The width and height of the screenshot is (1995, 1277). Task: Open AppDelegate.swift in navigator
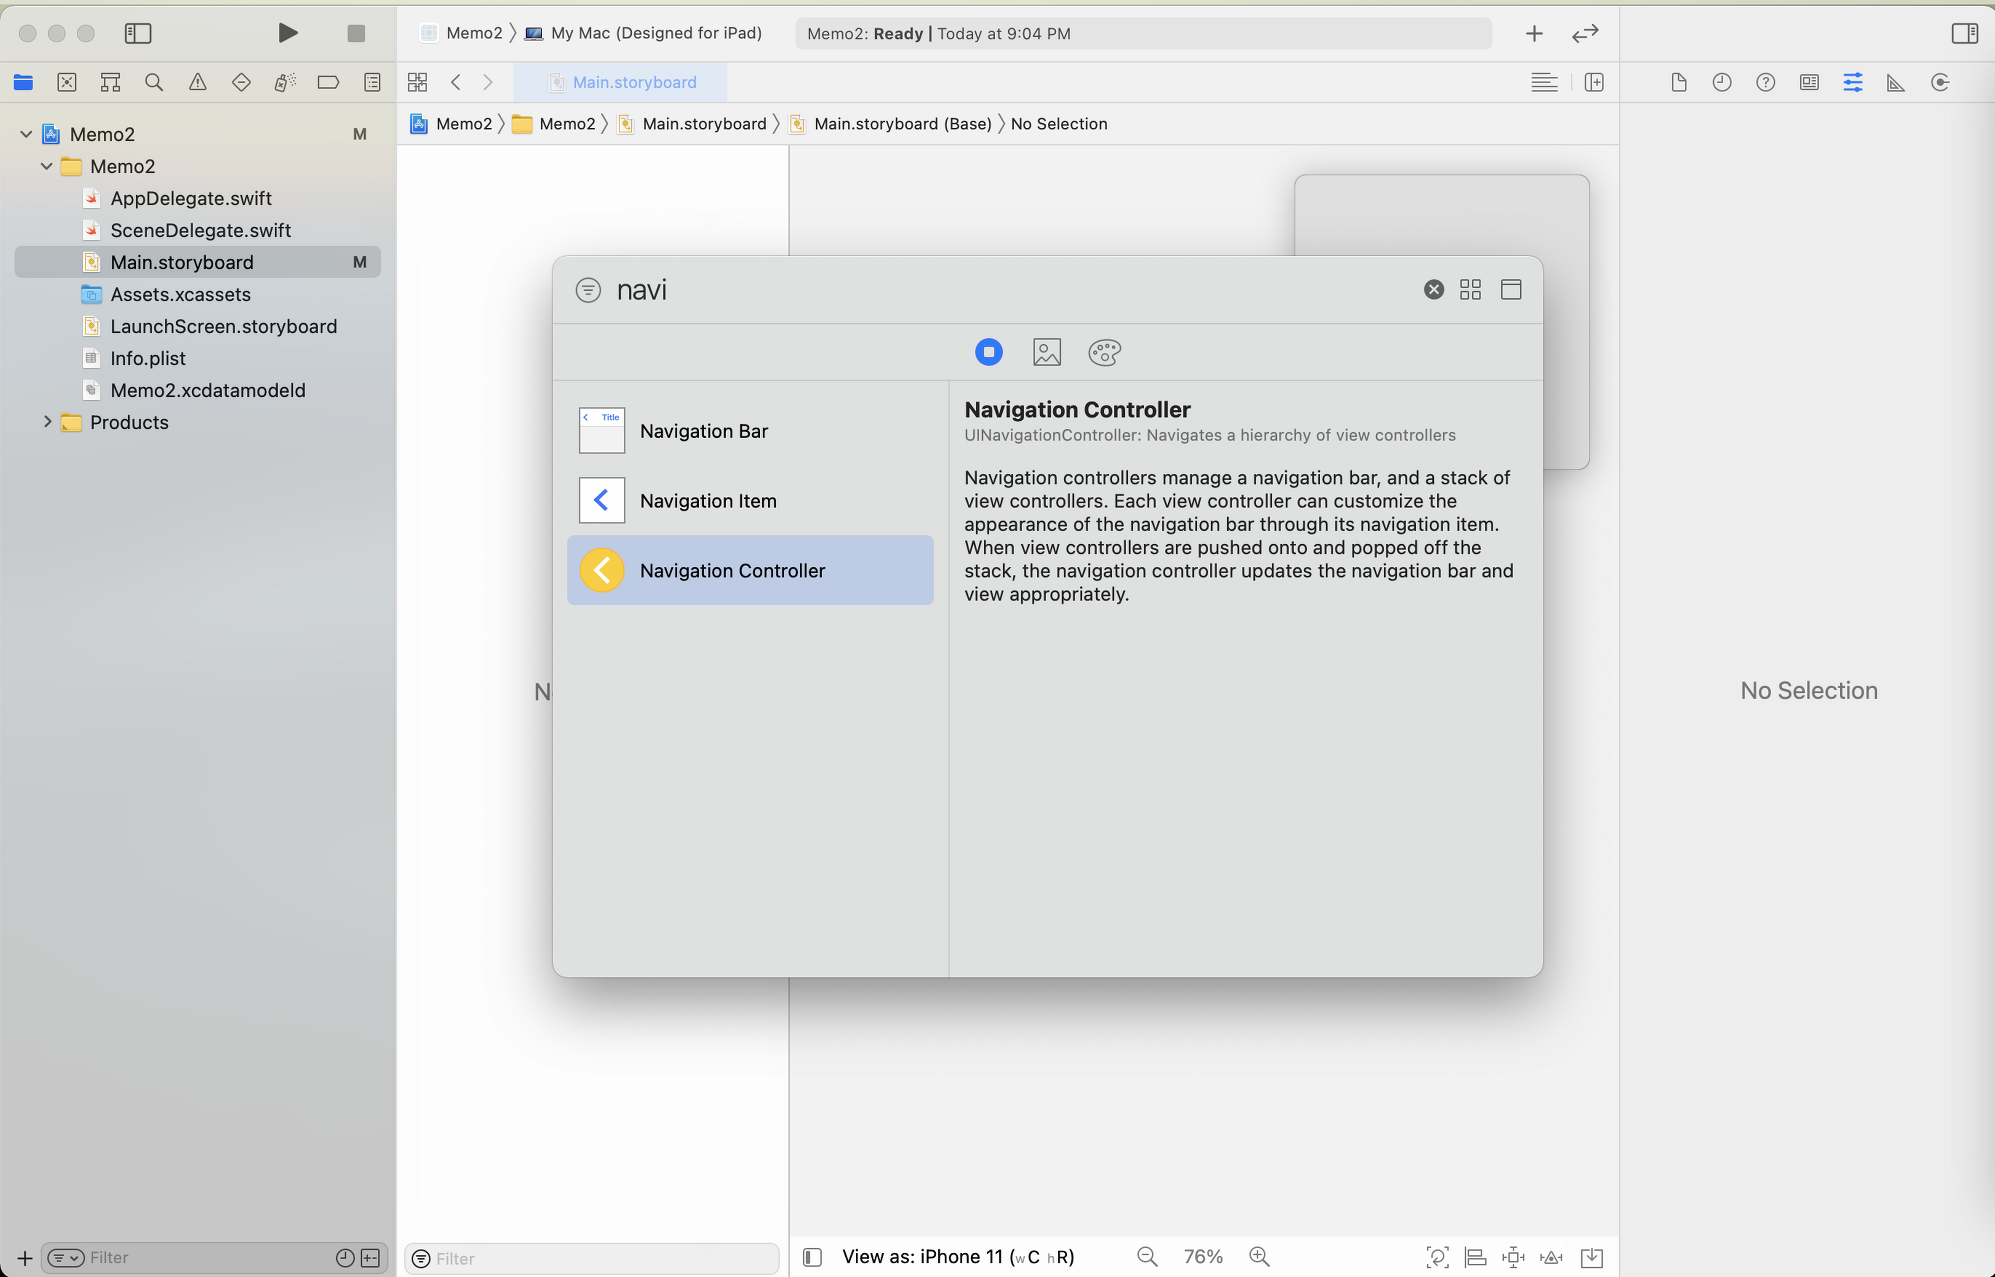pos(191,198)
